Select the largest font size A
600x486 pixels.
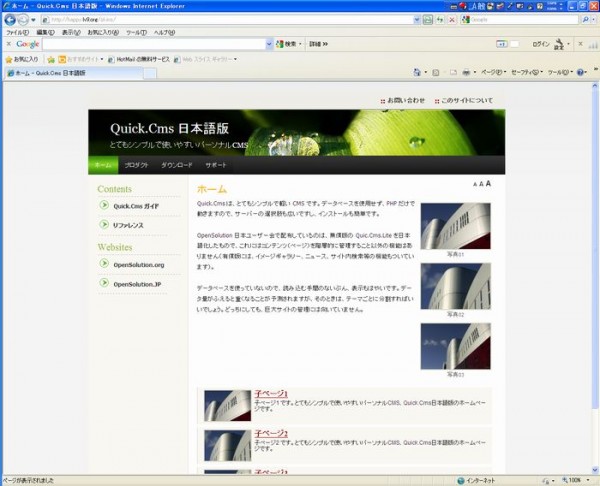(x=488, y=184)
